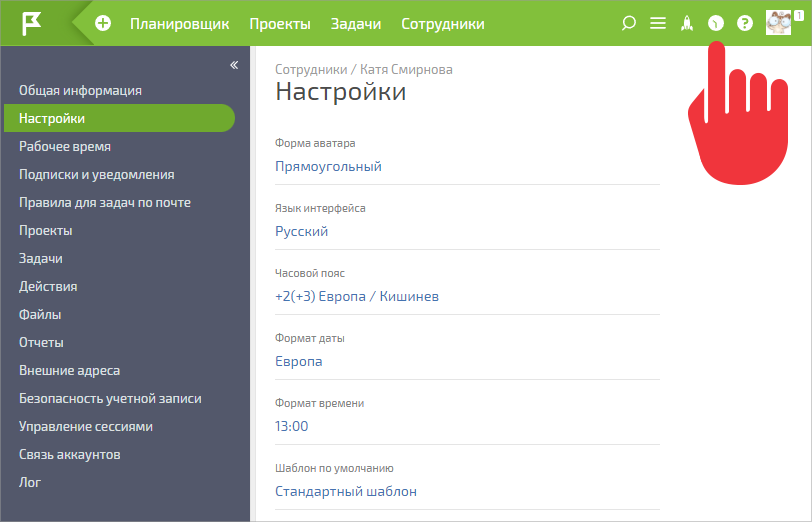Open Проекты in top menu
The height and width of the screenshot is (522, 812).
pyautogui.click(x=280, y=24)
